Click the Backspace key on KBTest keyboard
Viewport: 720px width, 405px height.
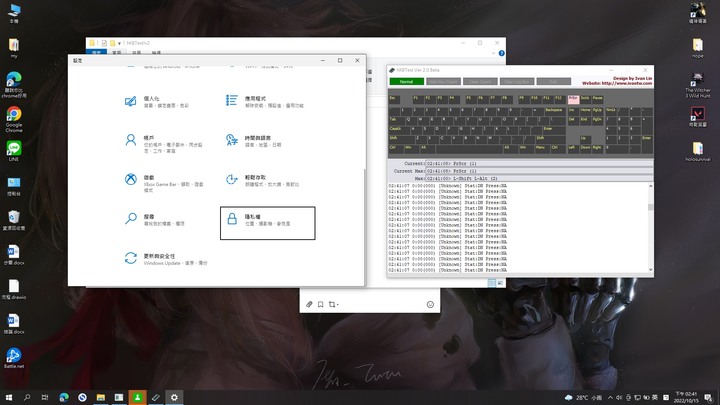click(x=555, y=111)
